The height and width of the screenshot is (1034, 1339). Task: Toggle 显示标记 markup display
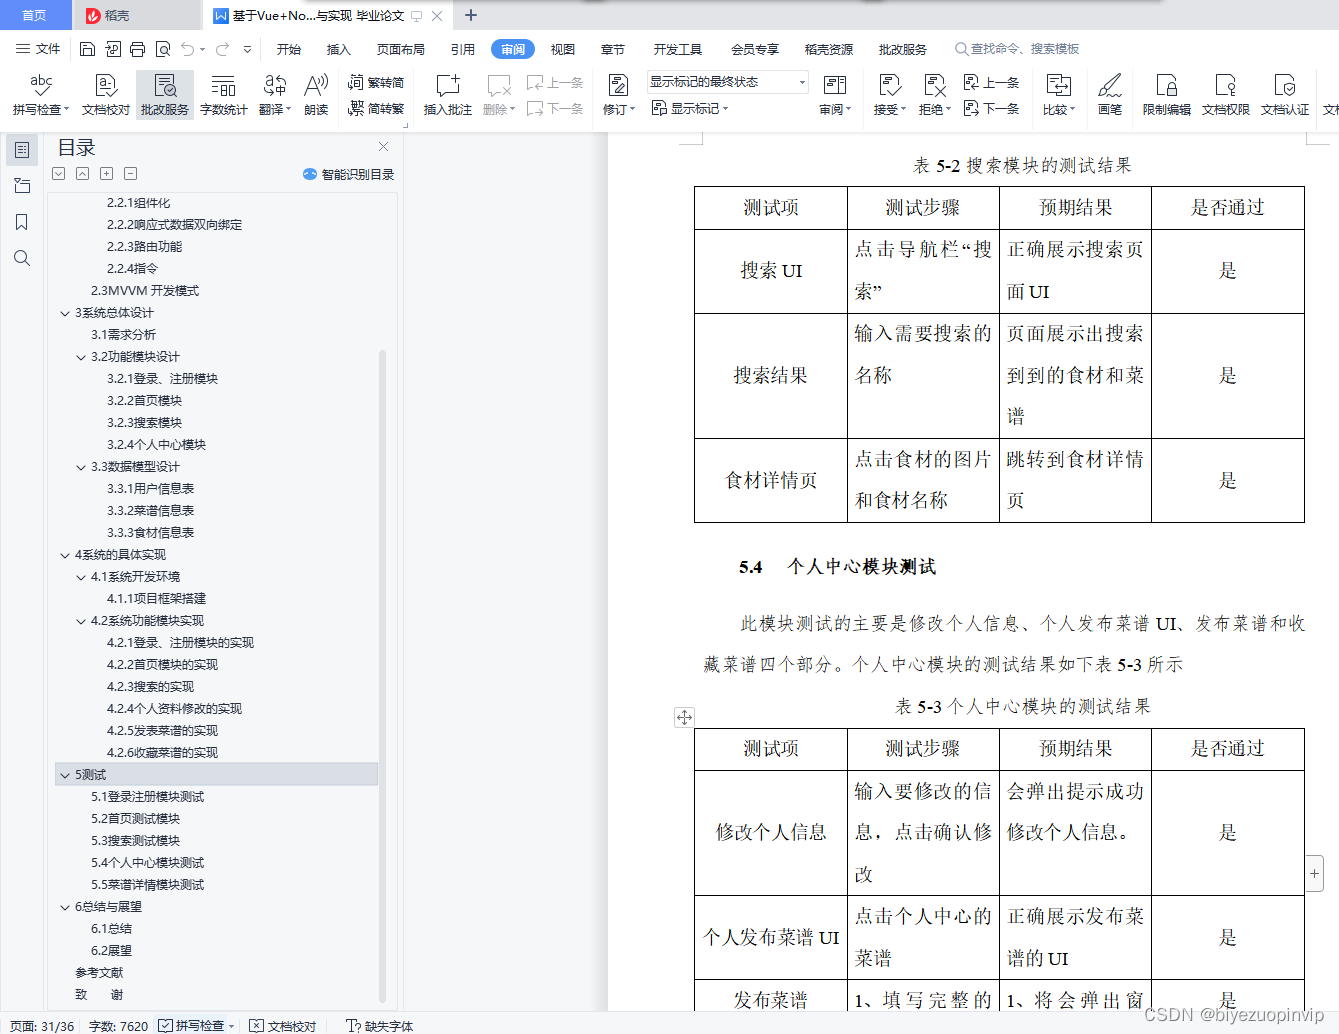tap(691, 108)
